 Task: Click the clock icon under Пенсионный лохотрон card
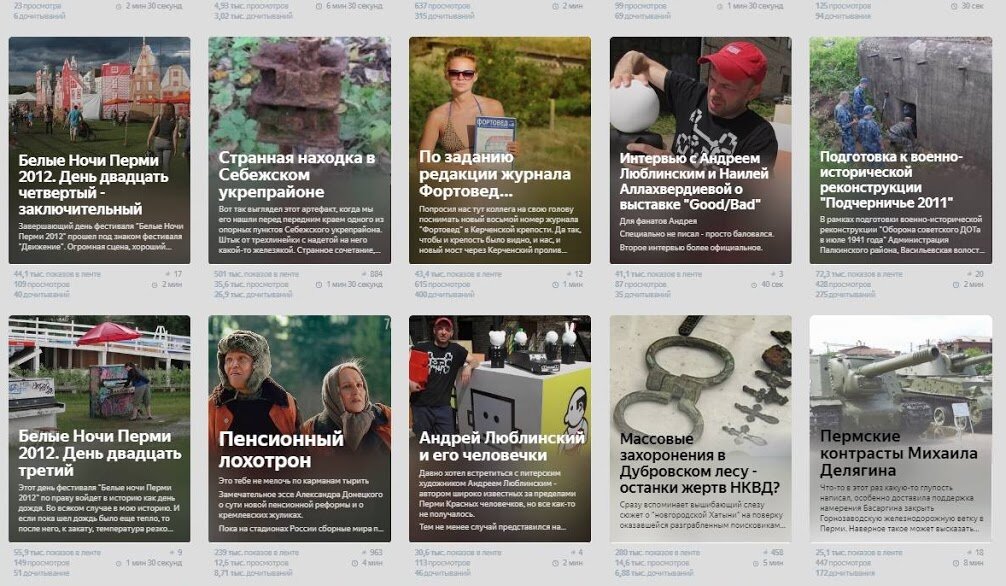[355, 563]
